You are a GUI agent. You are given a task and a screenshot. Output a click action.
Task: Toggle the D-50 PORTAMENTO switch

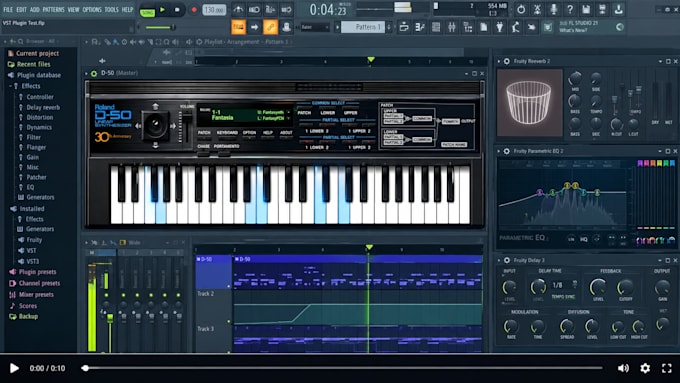coord(224,153)
